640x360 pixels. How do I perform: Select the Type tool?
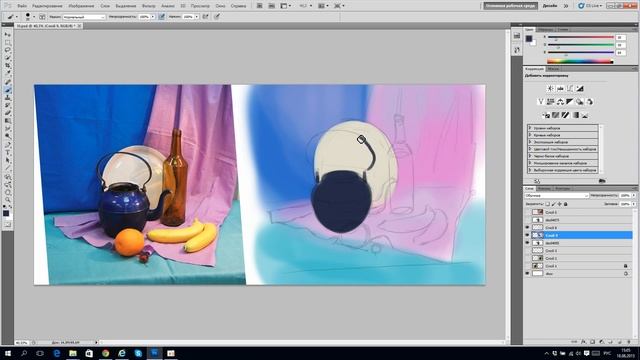tap(7, 152)
